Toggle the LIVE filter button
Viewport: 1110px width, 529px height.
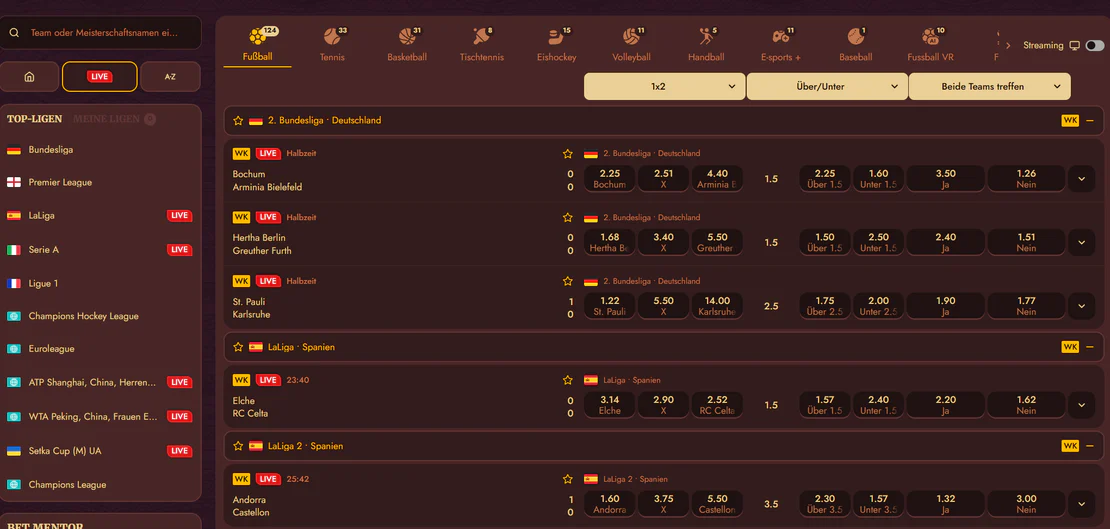tap(100, 76)
